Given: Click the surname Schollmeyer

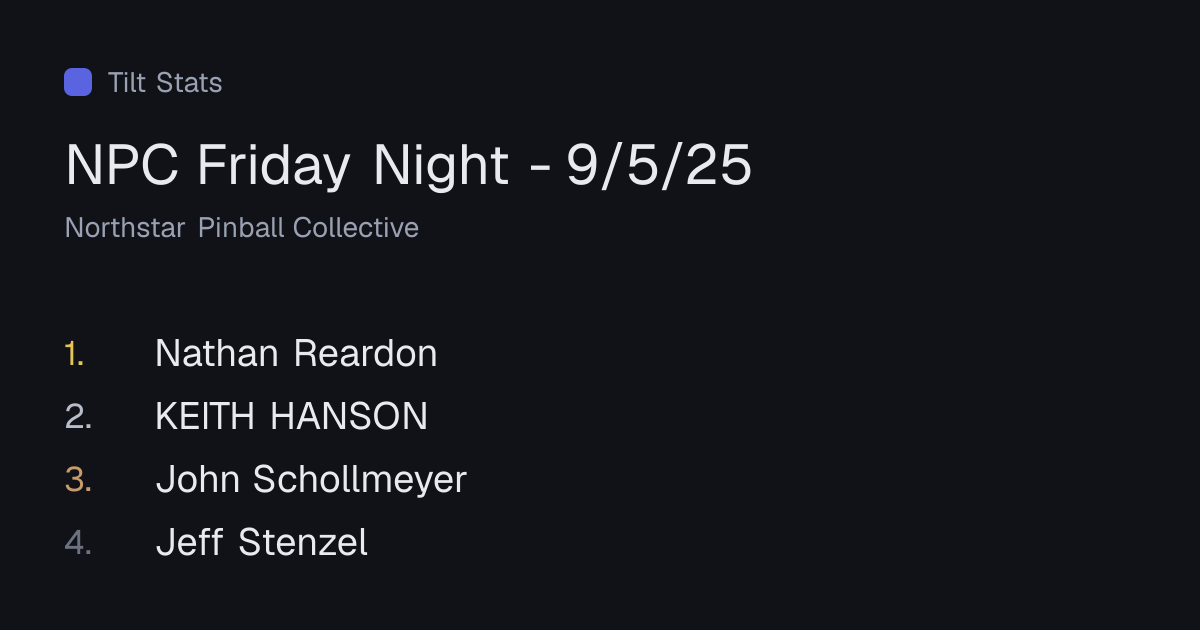Looking at the screenshot, I should (360, 480).
